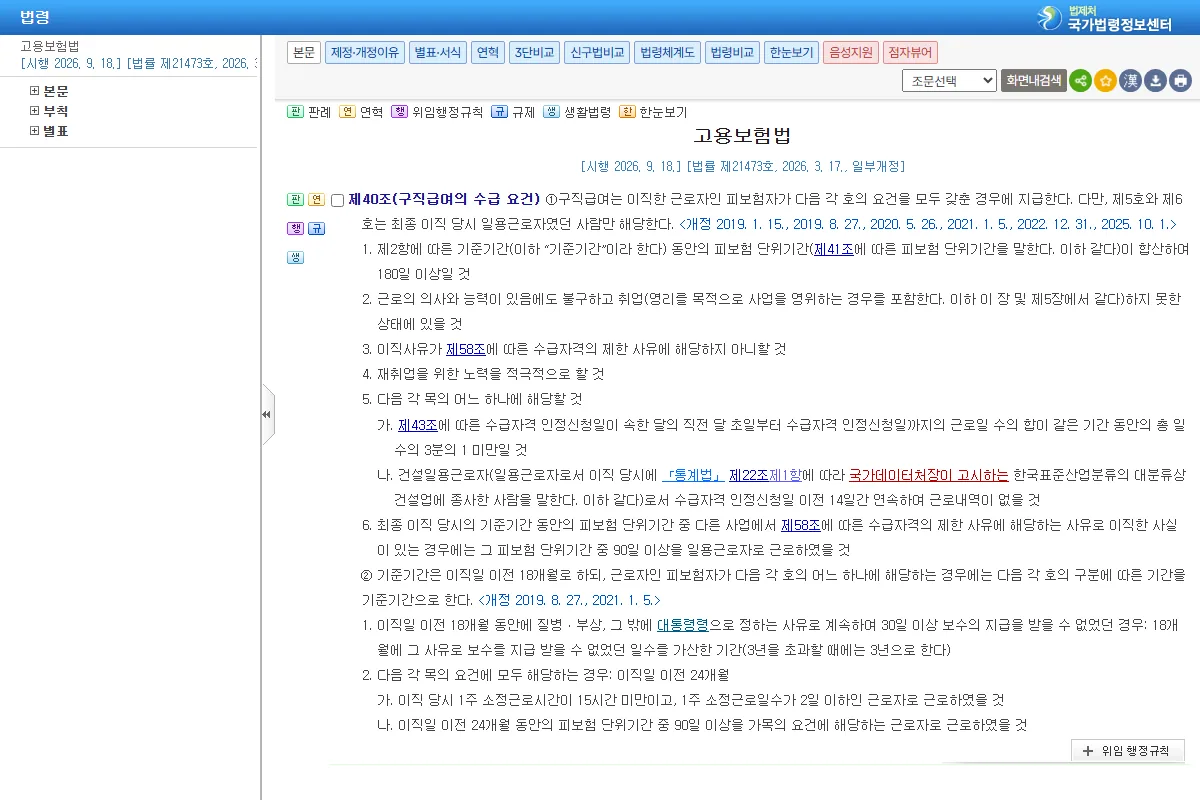Open 판례 via the 판 icon beside 제40조
The height and width of the screenshot is (800, 1200).
pyautogui.click(x=295, y=199)
